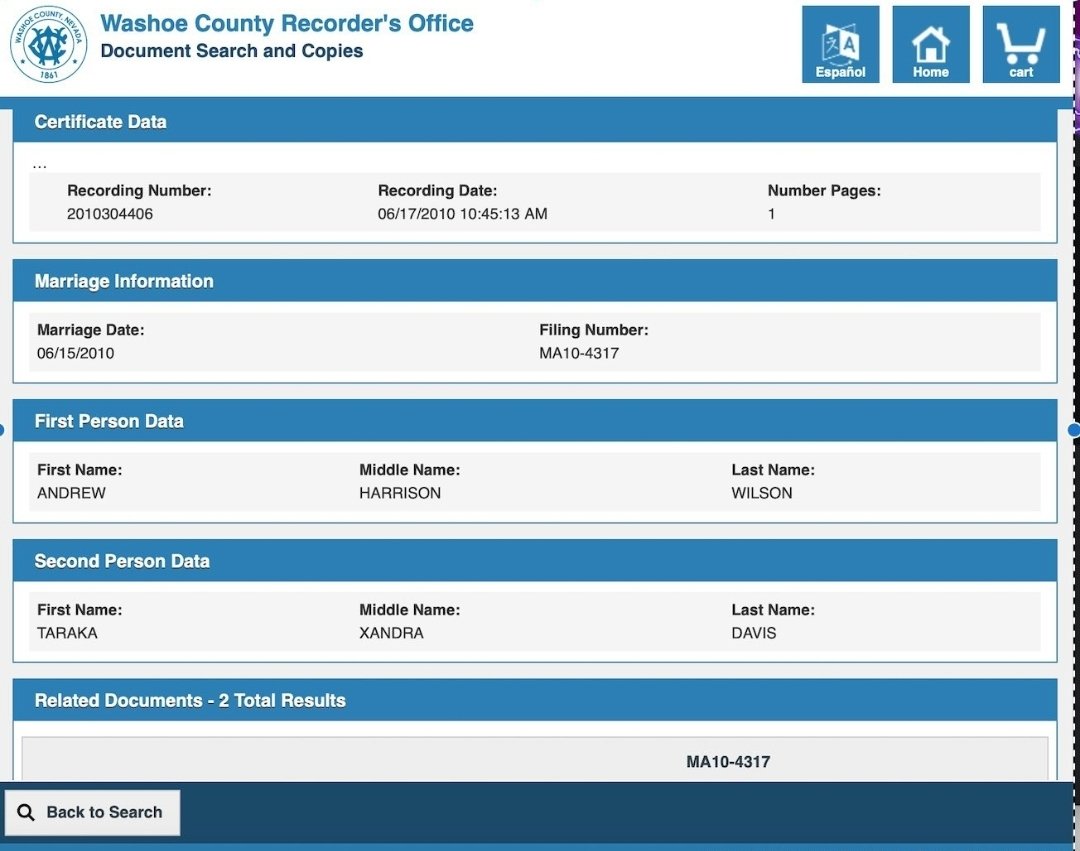Open the shopping cart icon
This screenshot has height=851, width=1080.
1021,44
